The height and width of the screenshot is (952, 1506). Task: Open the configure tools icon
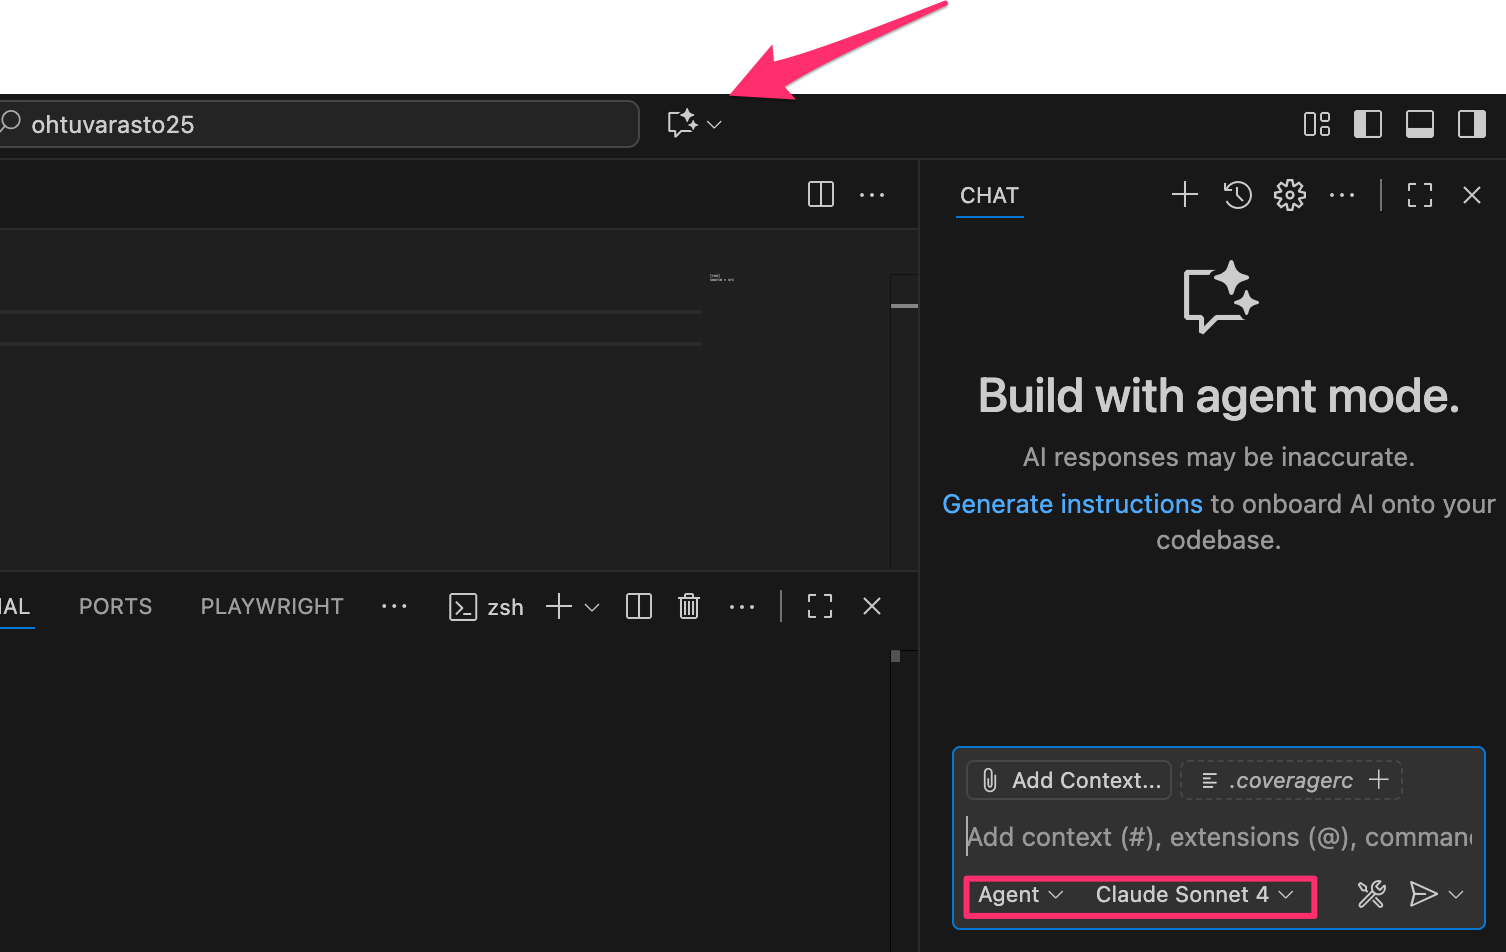click(1371, 894)
